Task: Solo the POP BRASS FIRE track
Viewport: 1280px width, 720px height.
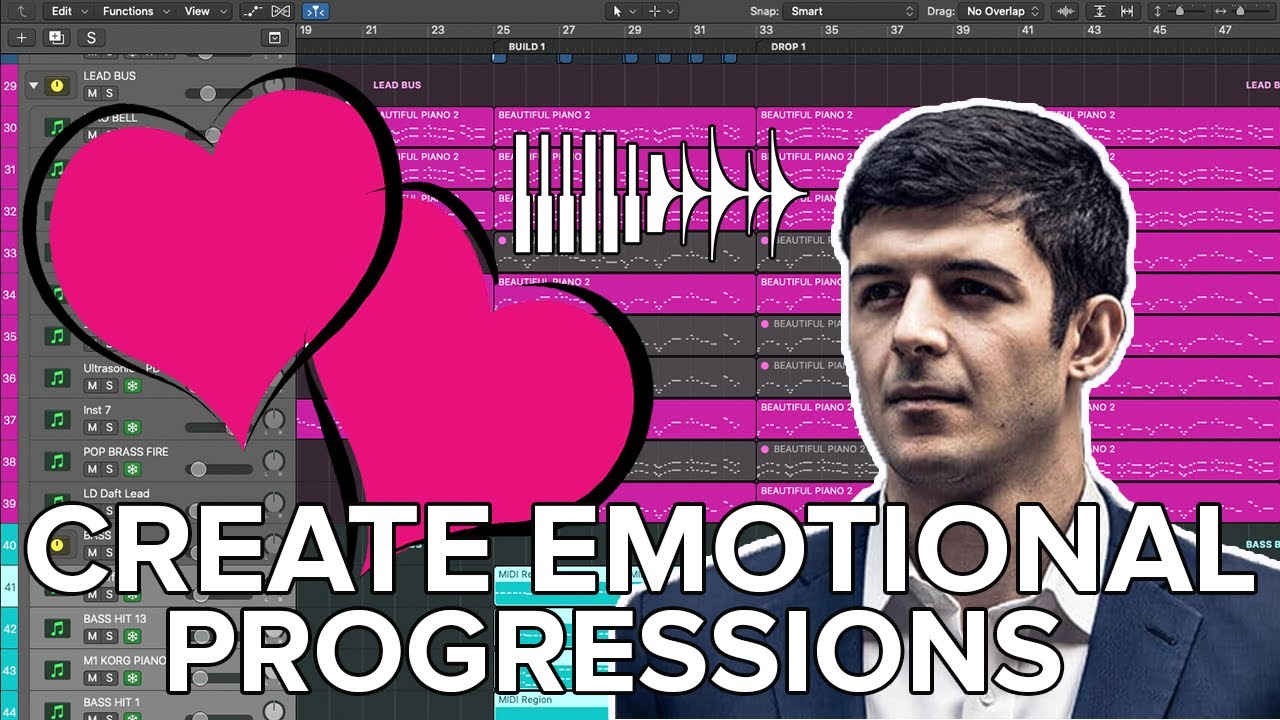Action: pos(111,469)
